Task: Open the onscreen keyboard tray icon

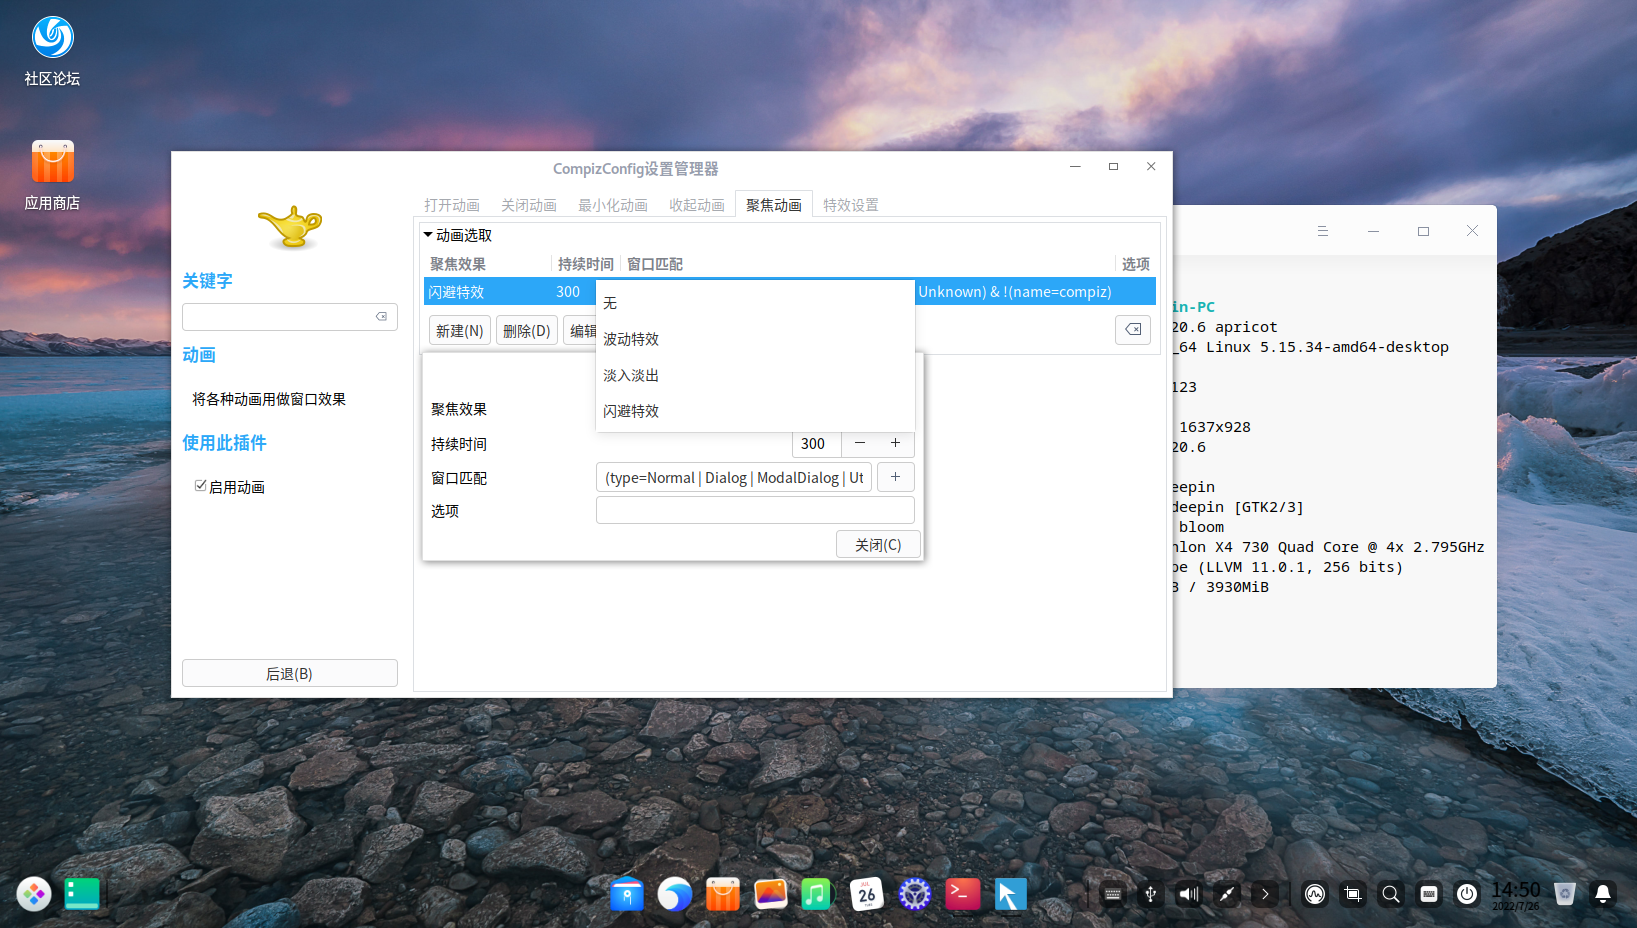Action: (x=1113, y=894)
